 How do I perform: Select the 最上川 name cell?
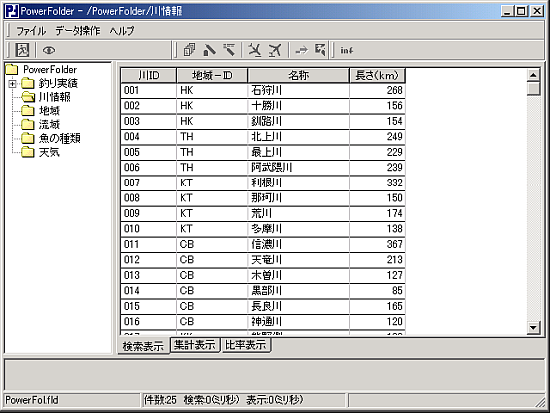(x=299, y=152)
